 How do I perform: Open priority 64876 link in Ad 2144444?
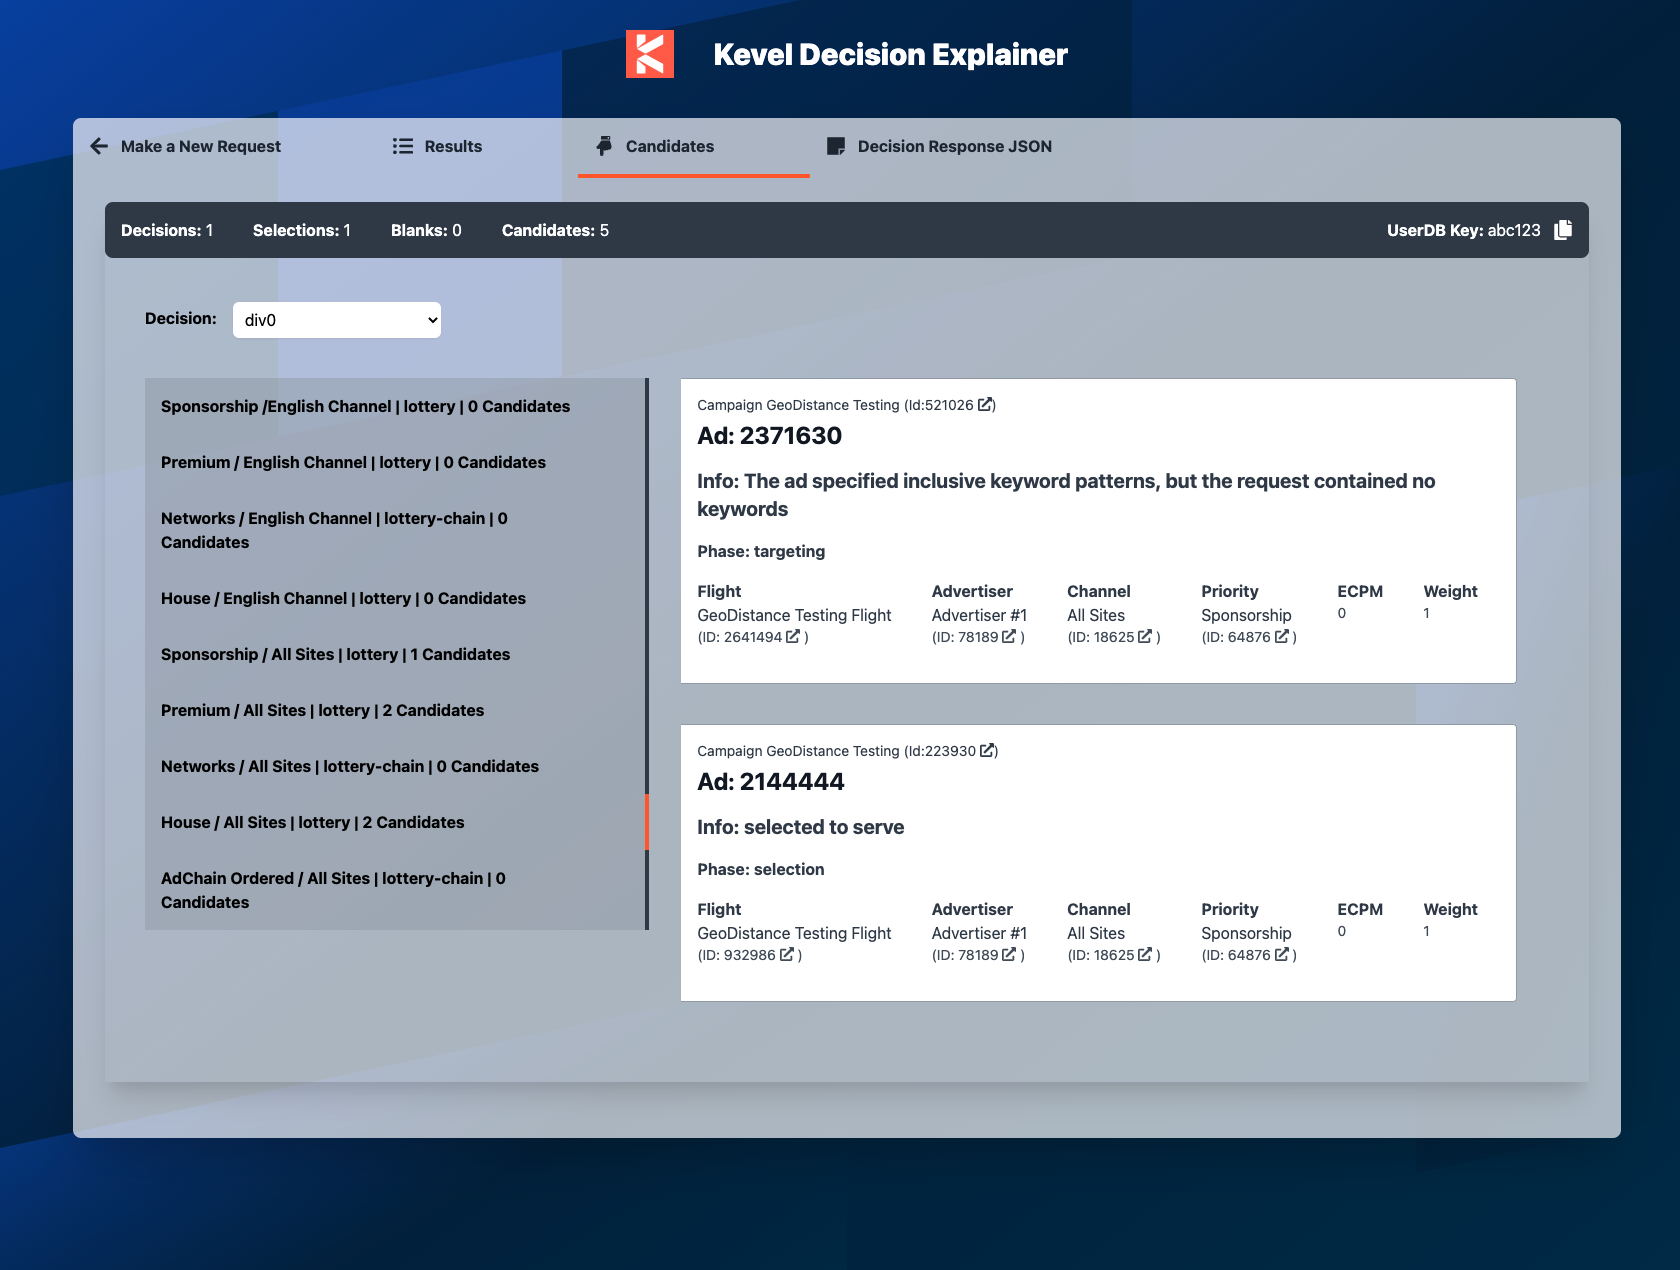[x=1282, y=955]
